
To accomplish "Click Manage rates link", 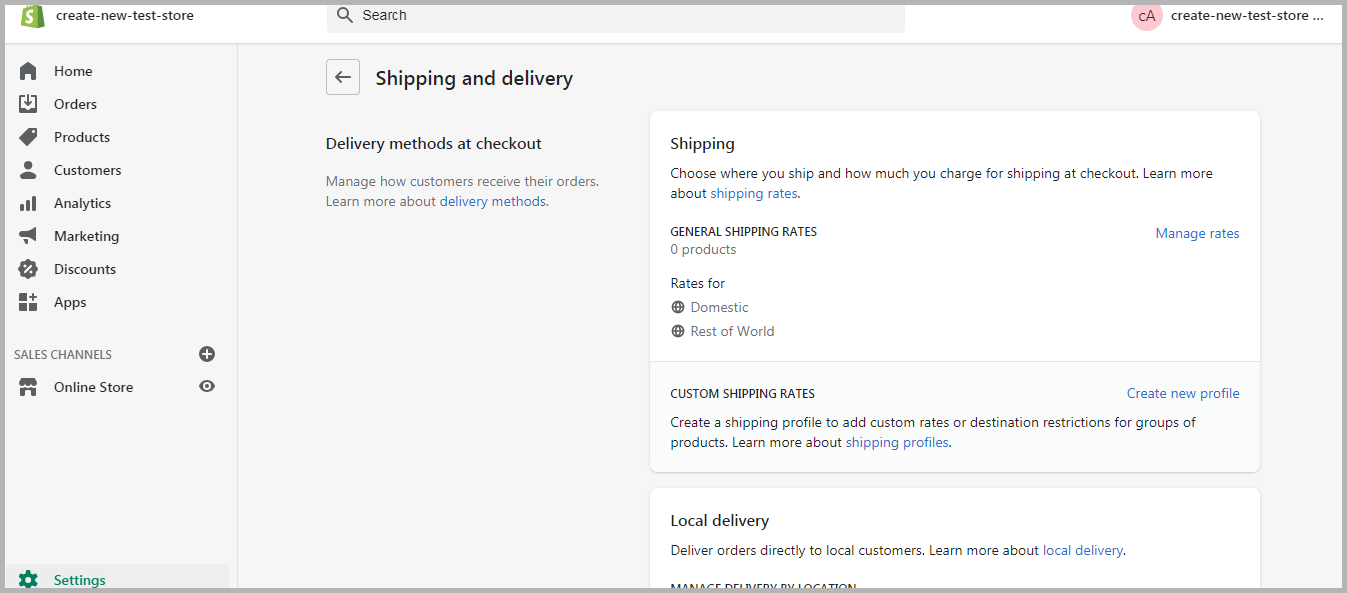I will pos(1197,233).
